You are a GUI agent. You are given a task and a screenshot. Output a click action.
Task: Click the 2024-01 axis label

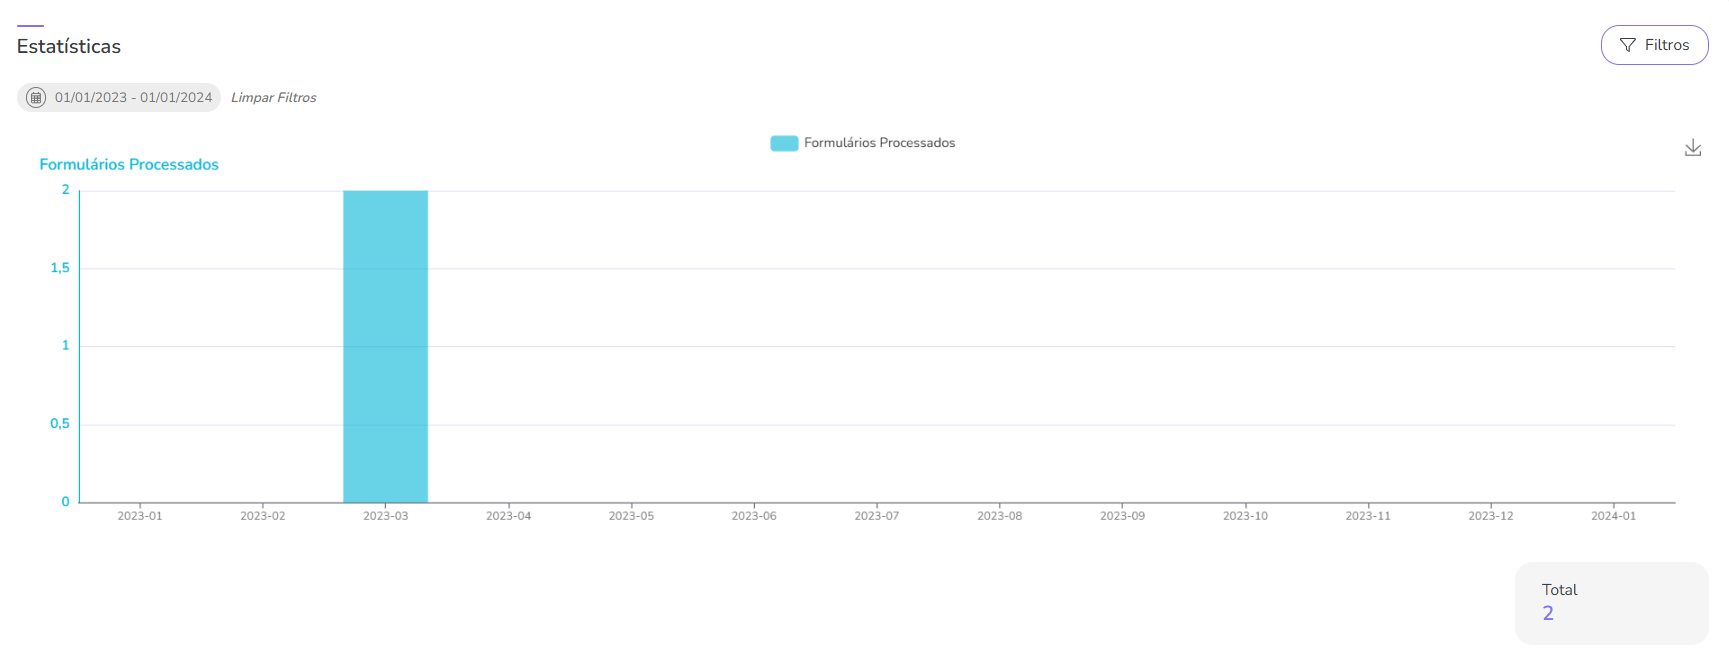pos(1613,516)
